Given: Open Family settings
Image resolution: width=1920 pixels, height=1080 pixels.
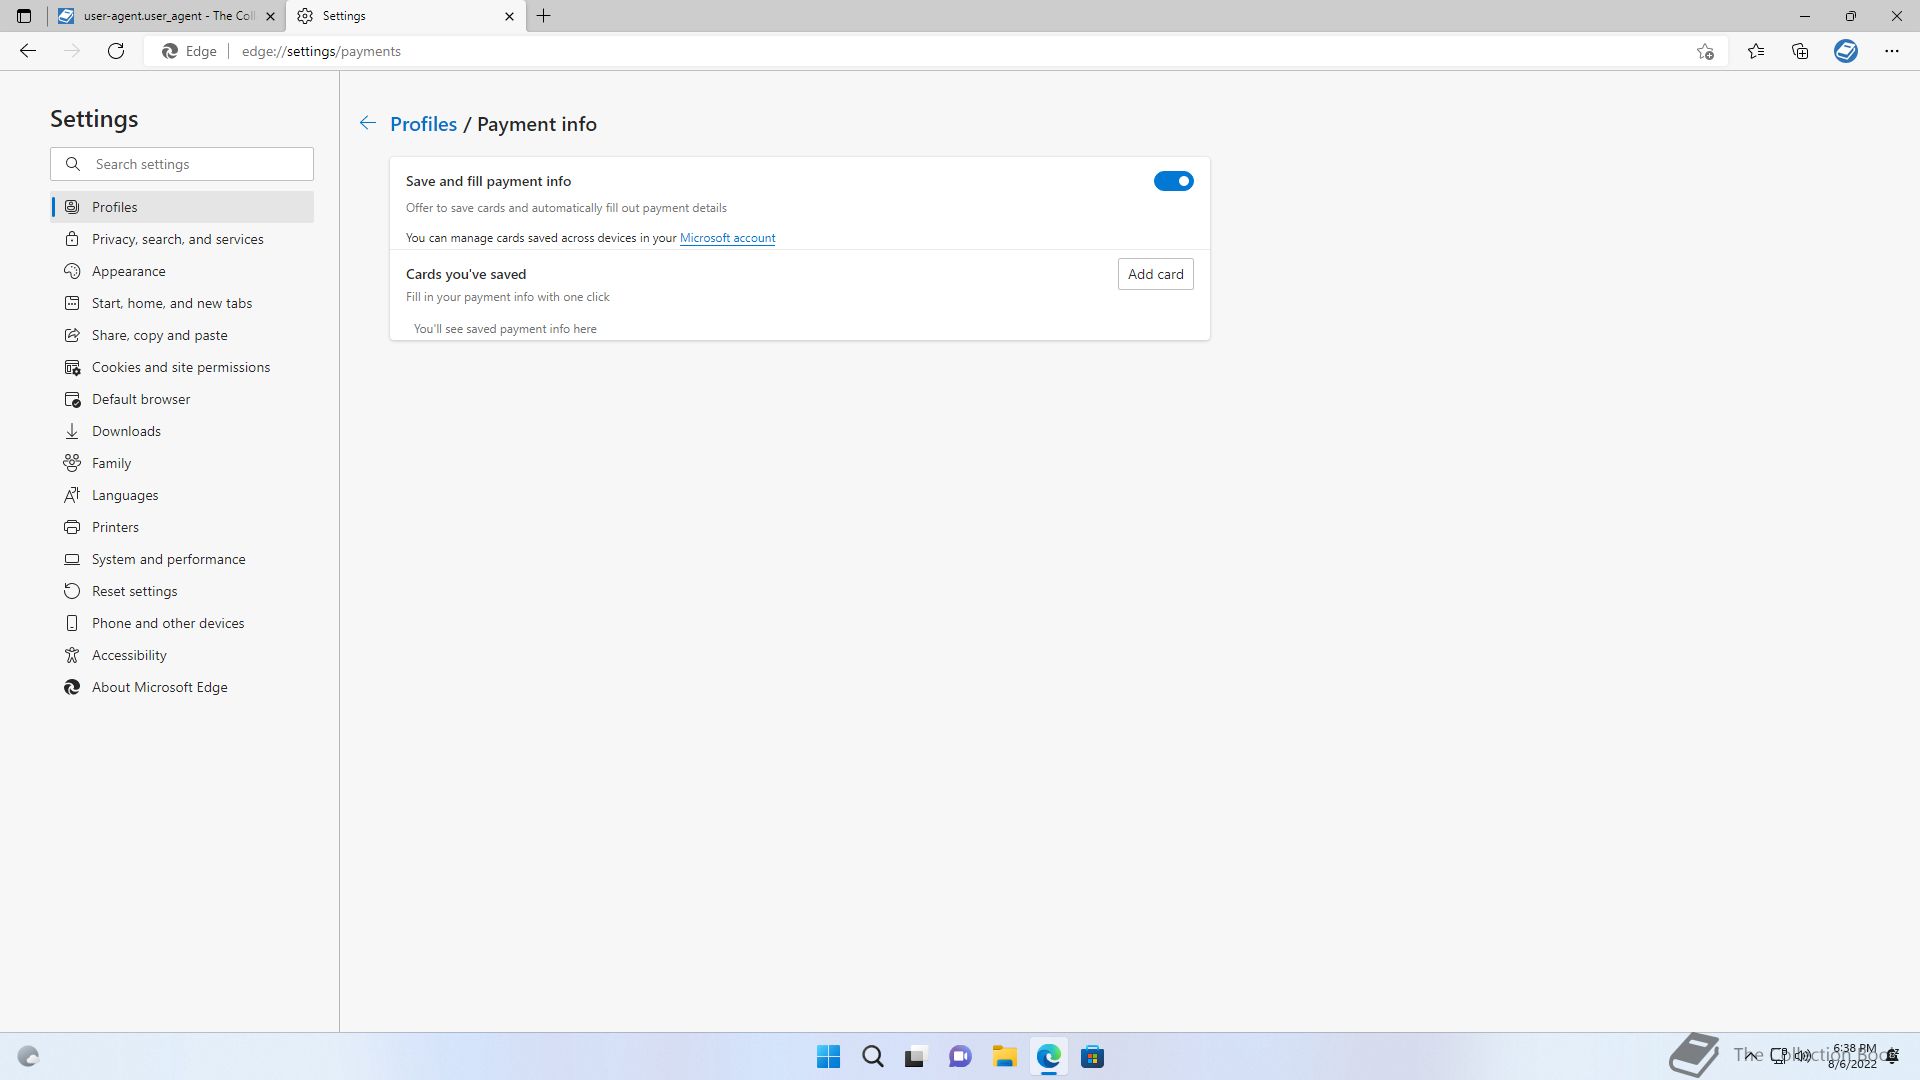Looking at the screenshot, I should 182,463.
